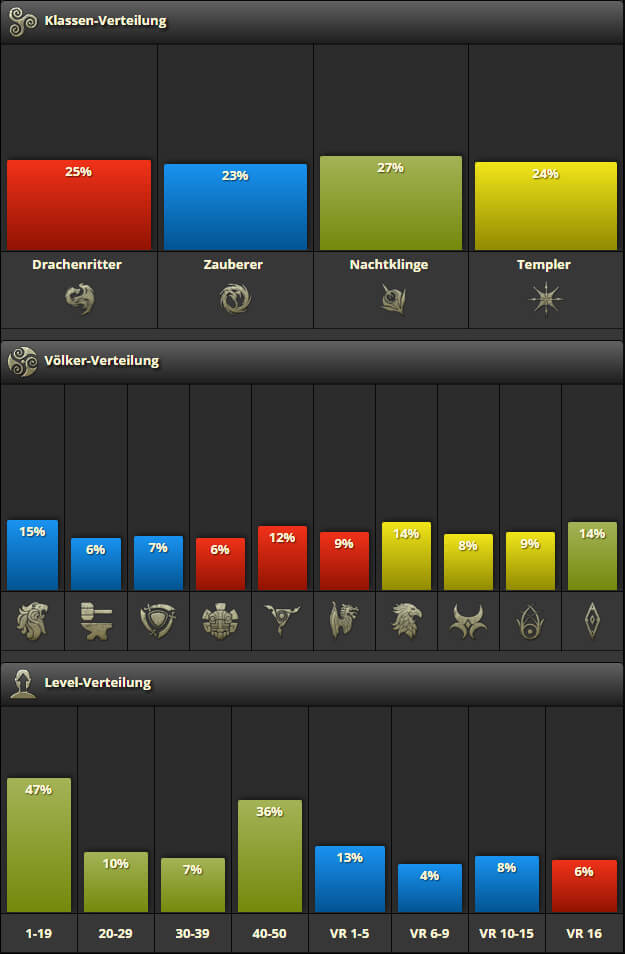Image resolution: width=625 pixels, height=954 pixels.
Task: Click the triskelion icon beside Klassen-Verteilung
Action: (x=23, y=21)
